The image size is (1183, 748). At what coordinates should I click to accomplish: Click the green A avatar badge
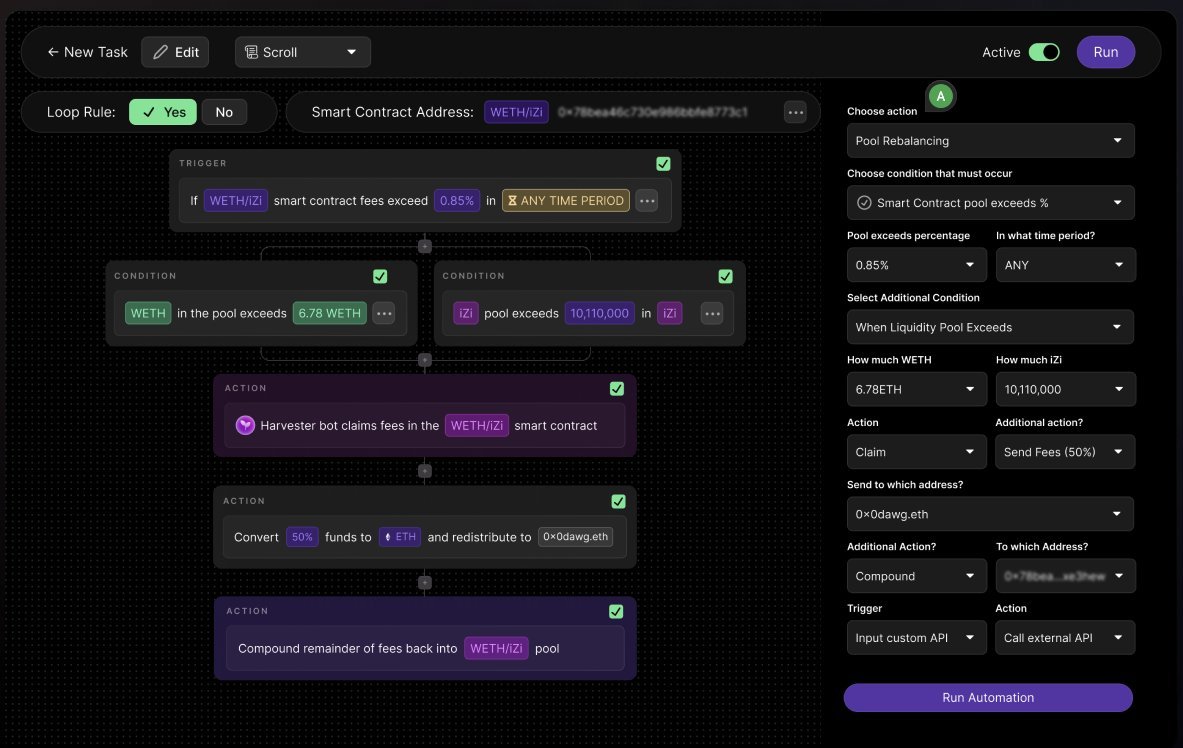click(x=941, y=96)
